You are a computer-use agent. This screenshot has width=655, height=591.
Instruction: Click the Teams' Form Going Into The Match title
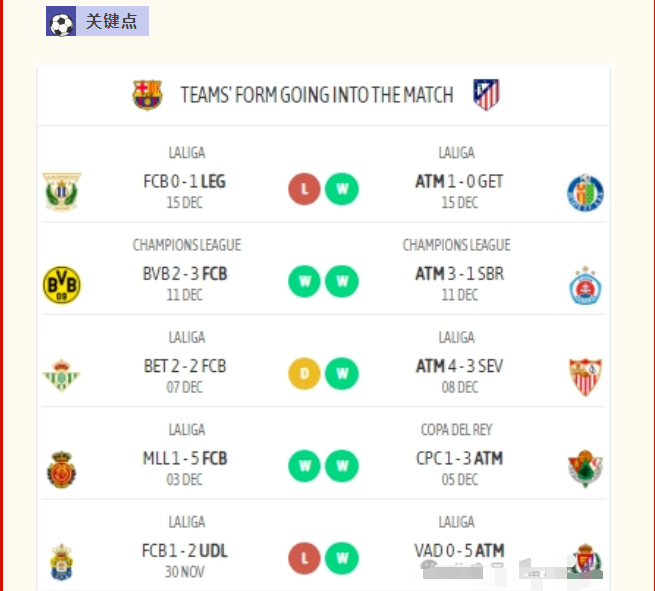tap(316, 95)
